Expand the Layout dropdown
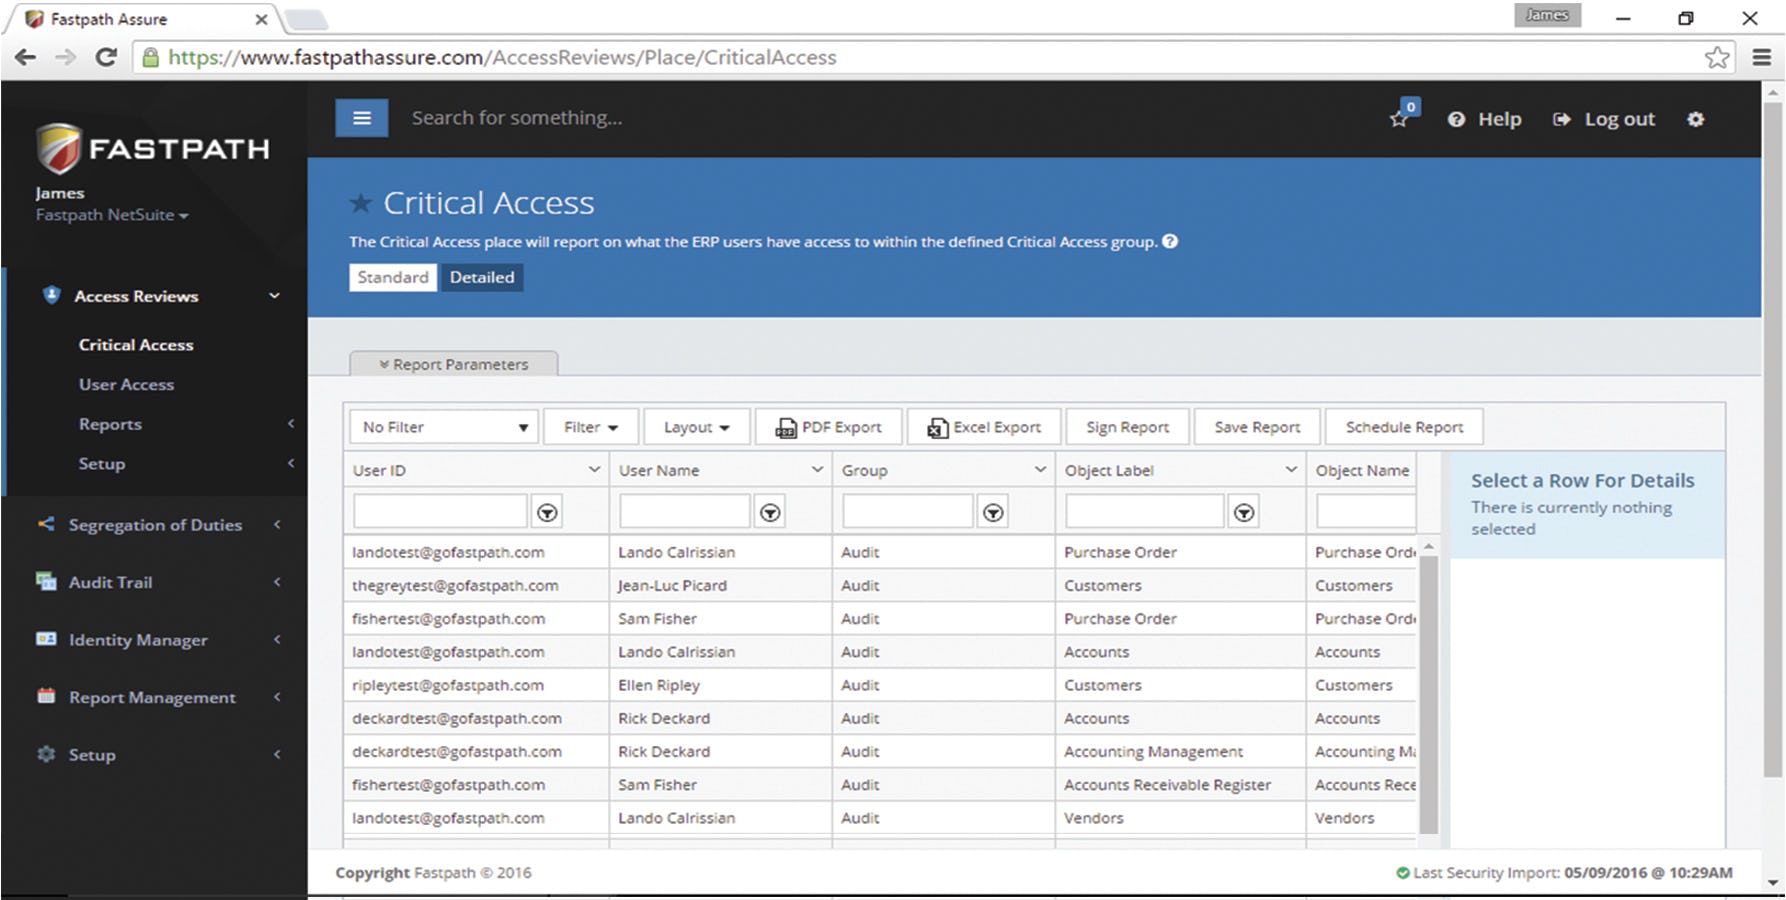The image size is (1786, 900). pyautogui.click(x=696, y=426)
